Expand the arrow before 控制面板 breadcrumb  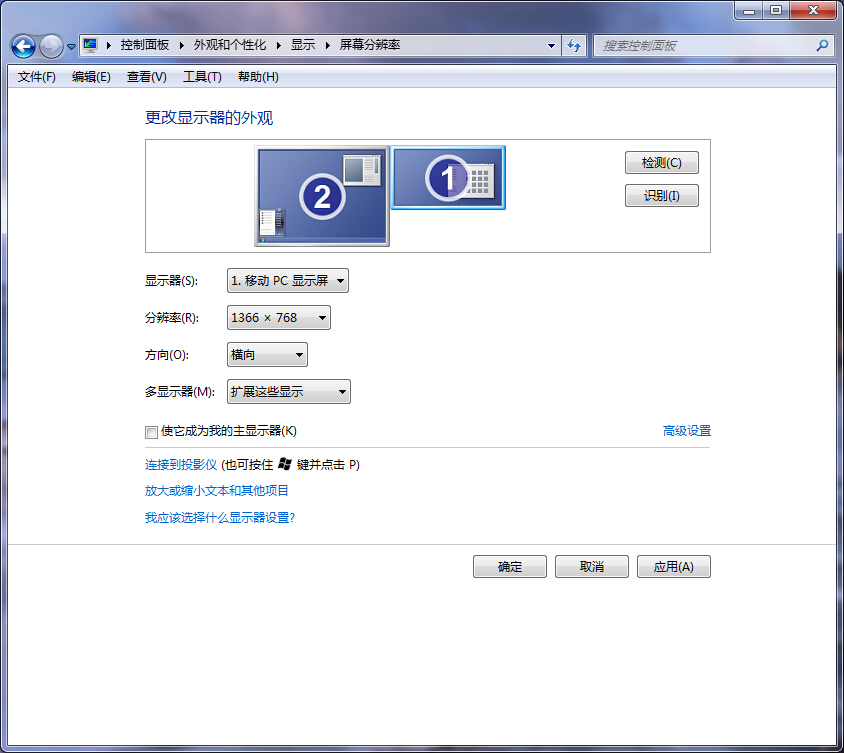click(x=109, y=45)
